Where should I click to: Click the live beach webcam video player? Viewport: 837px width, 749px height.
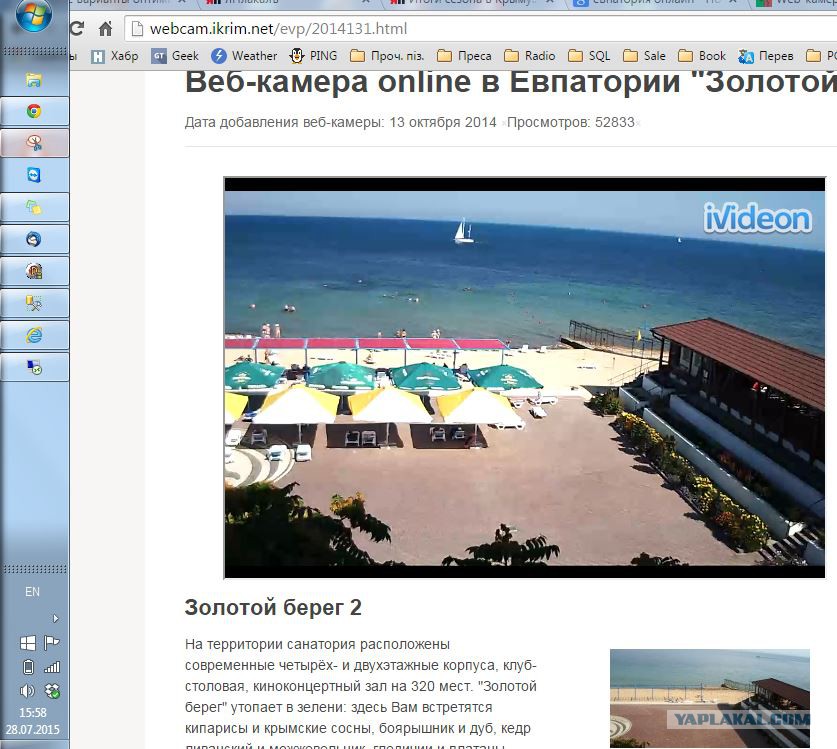[x=525, y=377]
